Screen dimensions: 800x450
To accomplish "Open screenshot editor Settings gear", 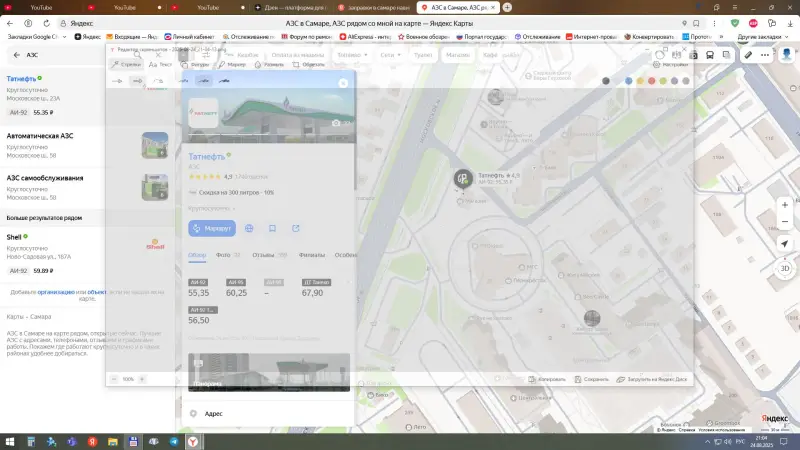I will [x=671, y=65].
